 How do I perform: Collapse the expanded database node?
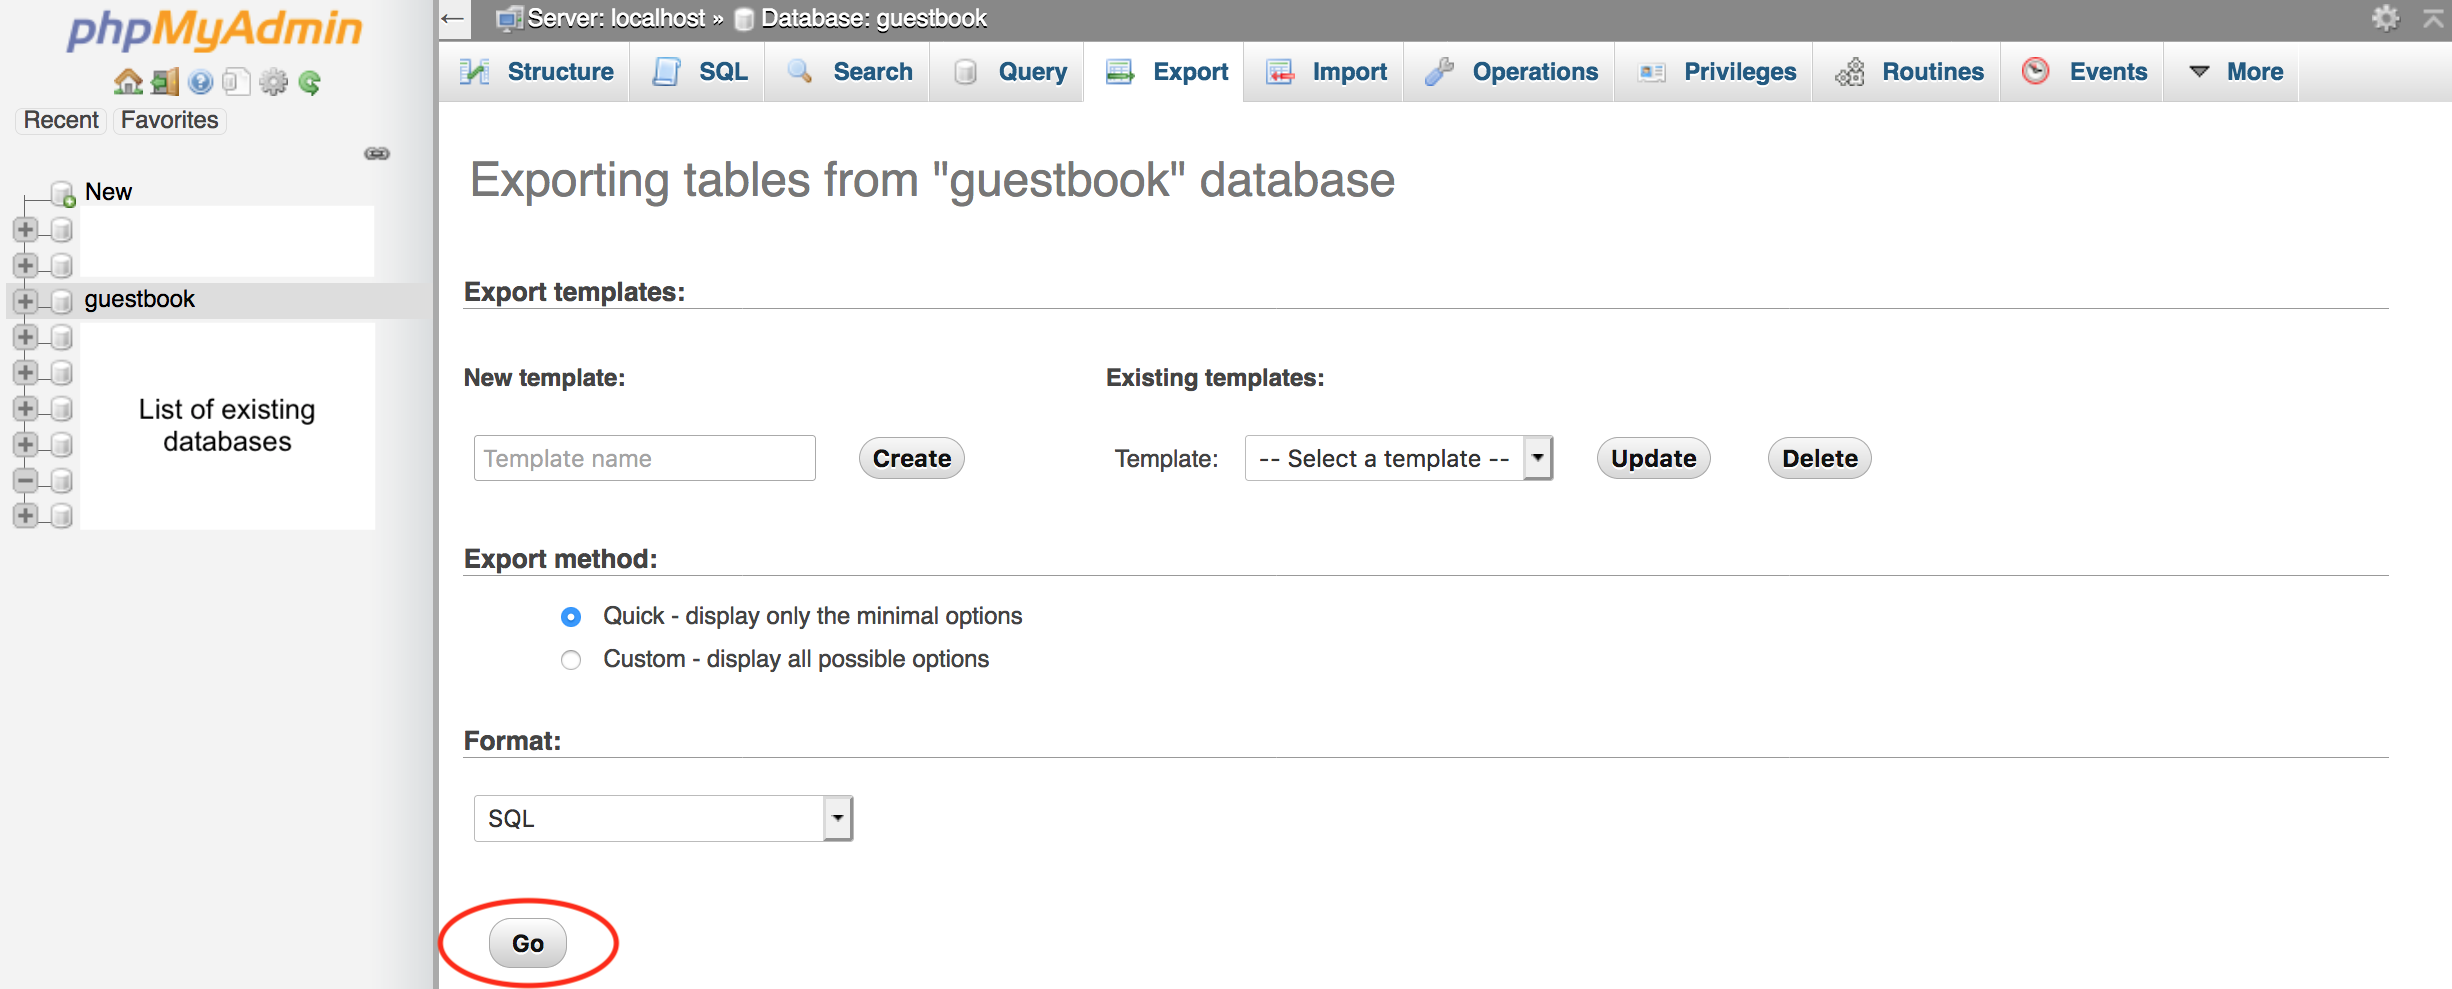pos(25,481)
